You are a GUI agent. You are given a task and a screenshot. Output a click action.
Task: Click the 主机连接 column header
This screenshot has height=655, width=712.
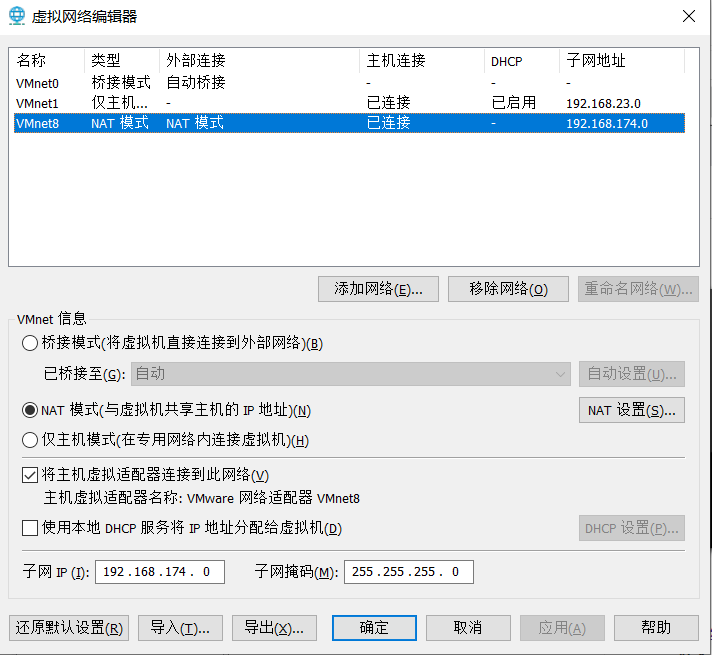(422, 60)
